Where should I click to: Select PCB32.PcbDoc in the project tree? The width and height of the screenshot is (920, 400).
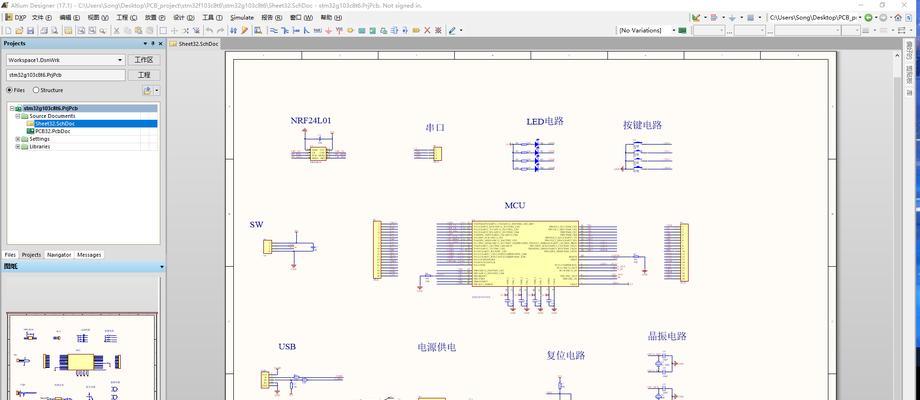click(x=53, y=131)
